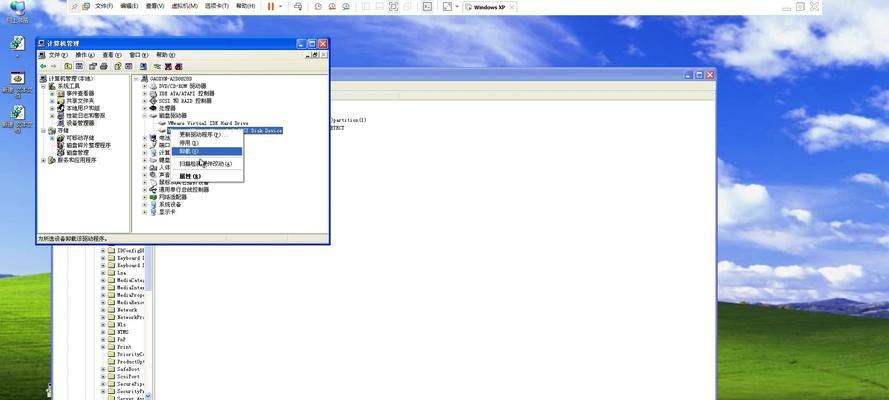Pause the virtual machine from VMware toolbar
The width and height of the screenshot is (889, 400).
click(x=270, y=6)
